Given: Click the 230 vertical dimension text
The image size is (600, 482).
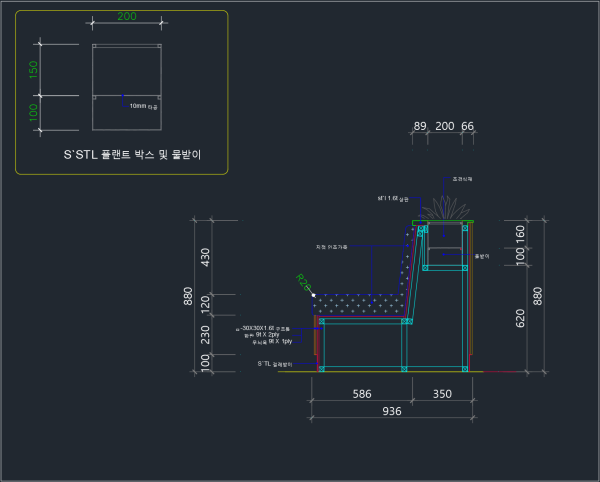Looking at the screenshot, I should [206, 335].
